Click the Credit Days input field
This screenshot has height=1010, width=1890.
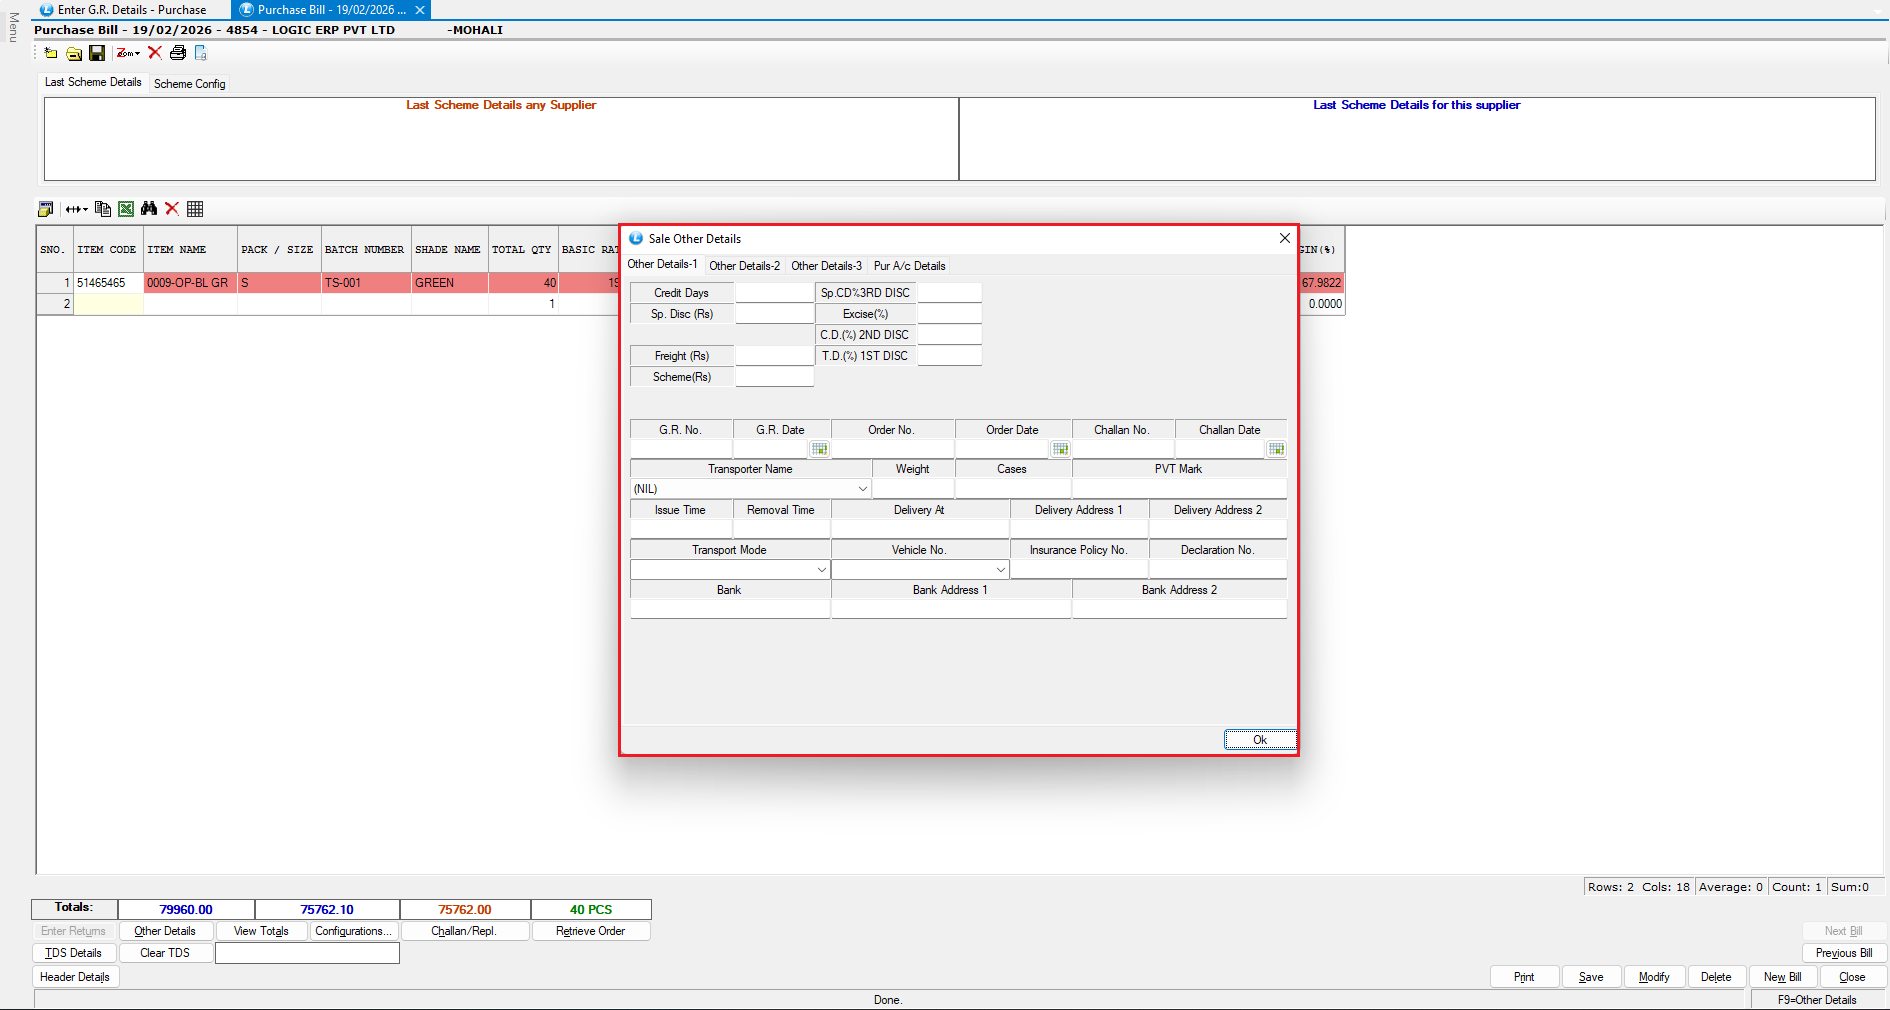[x=774, y=293]
